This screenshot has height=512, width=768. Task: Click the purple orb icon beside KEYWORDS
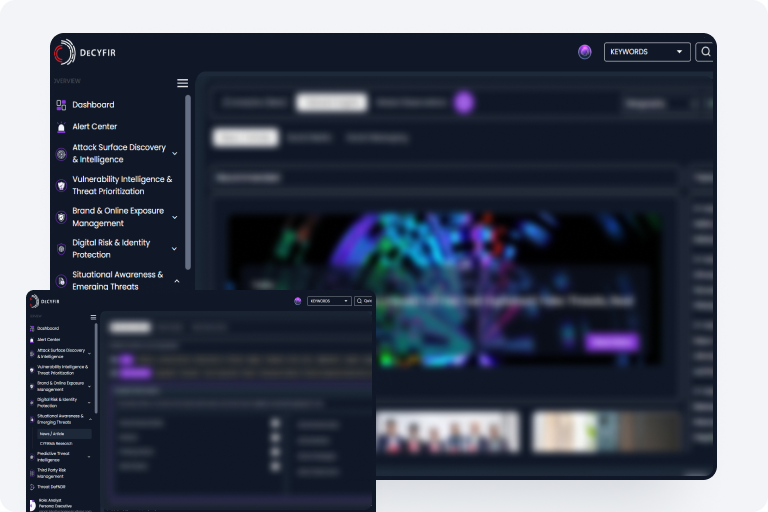[x=585, y=52]
